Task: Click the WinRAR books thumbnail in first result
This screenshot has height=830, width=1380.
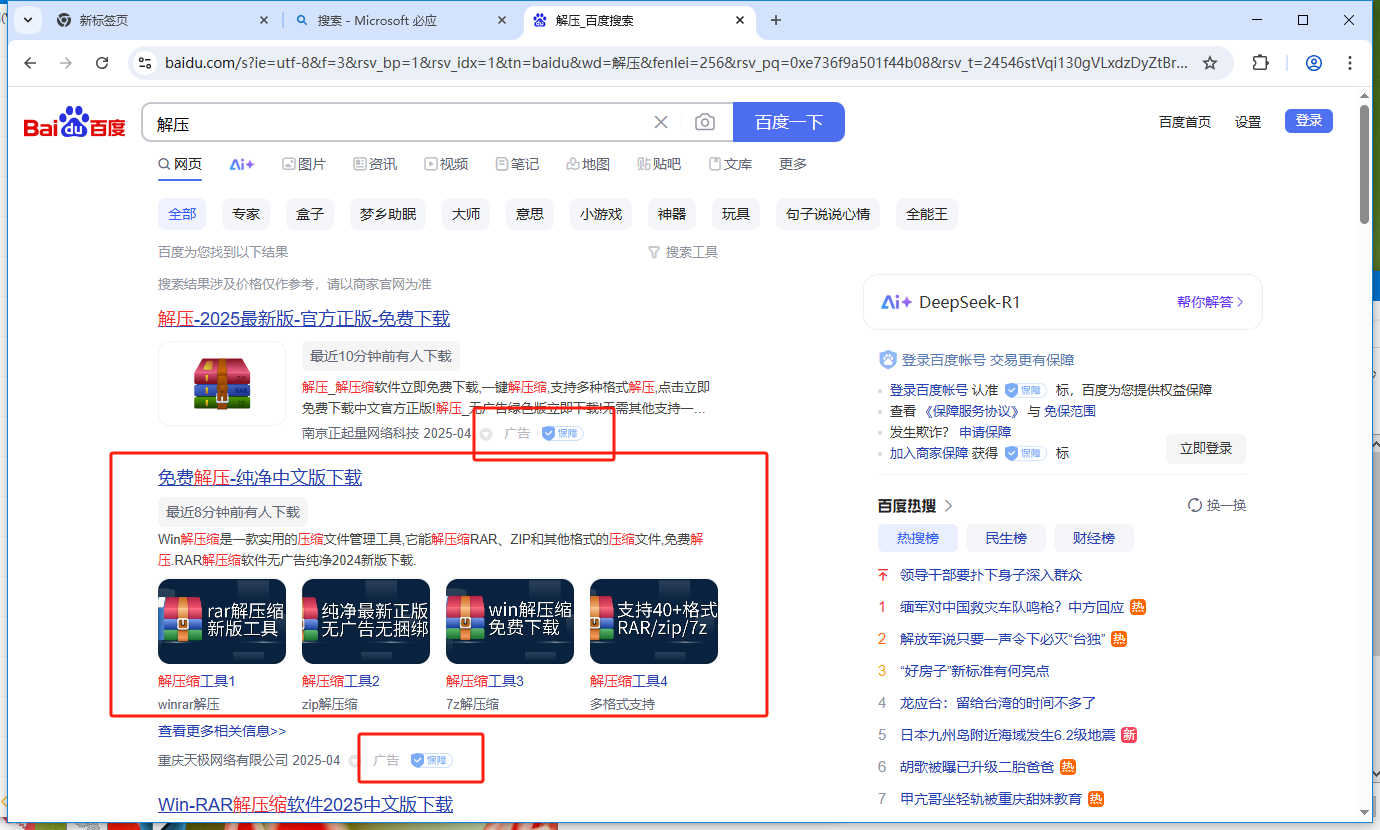Action: coord(222,382)
